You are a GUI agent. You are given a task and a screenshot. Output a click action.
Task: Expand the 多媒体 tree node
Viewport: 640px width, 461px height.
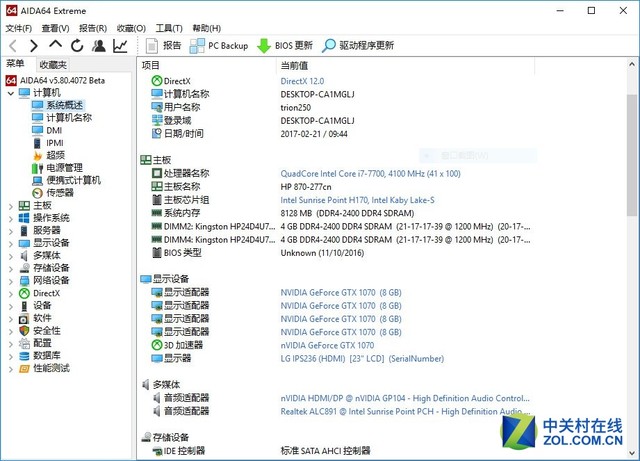tap(11, 256)
